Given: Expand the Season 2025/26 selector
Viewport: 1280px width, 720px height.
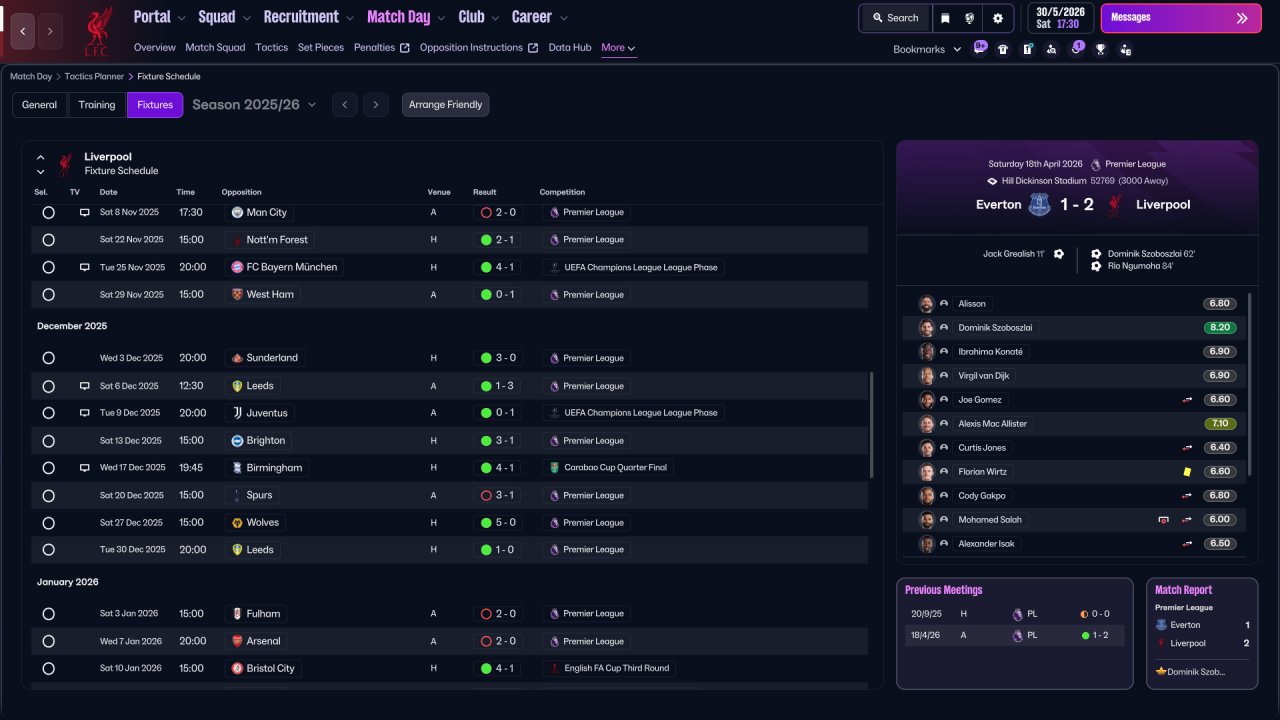Looking at the screenshot, I should click(254, 104).
